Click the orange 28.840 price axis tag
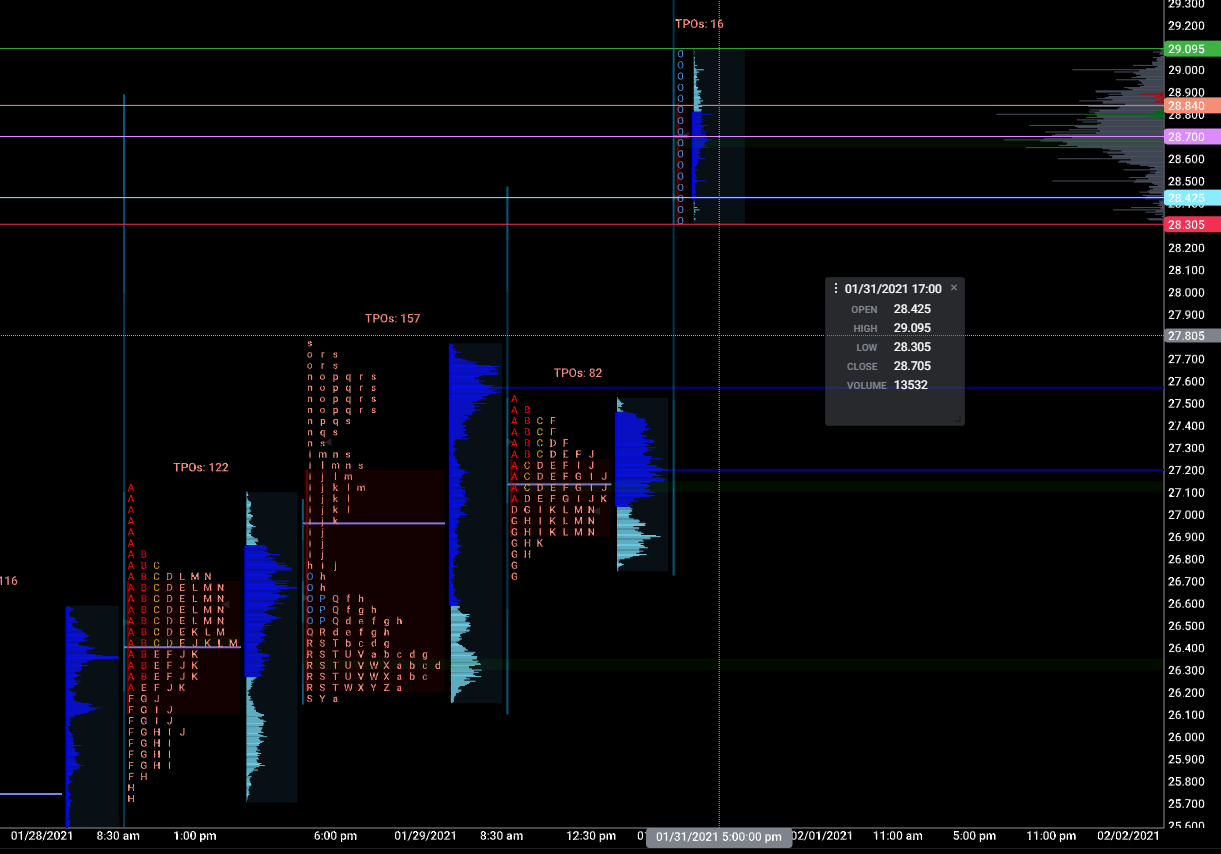The height and width of the screenshot is (854, 1221). click(1193, 105)
